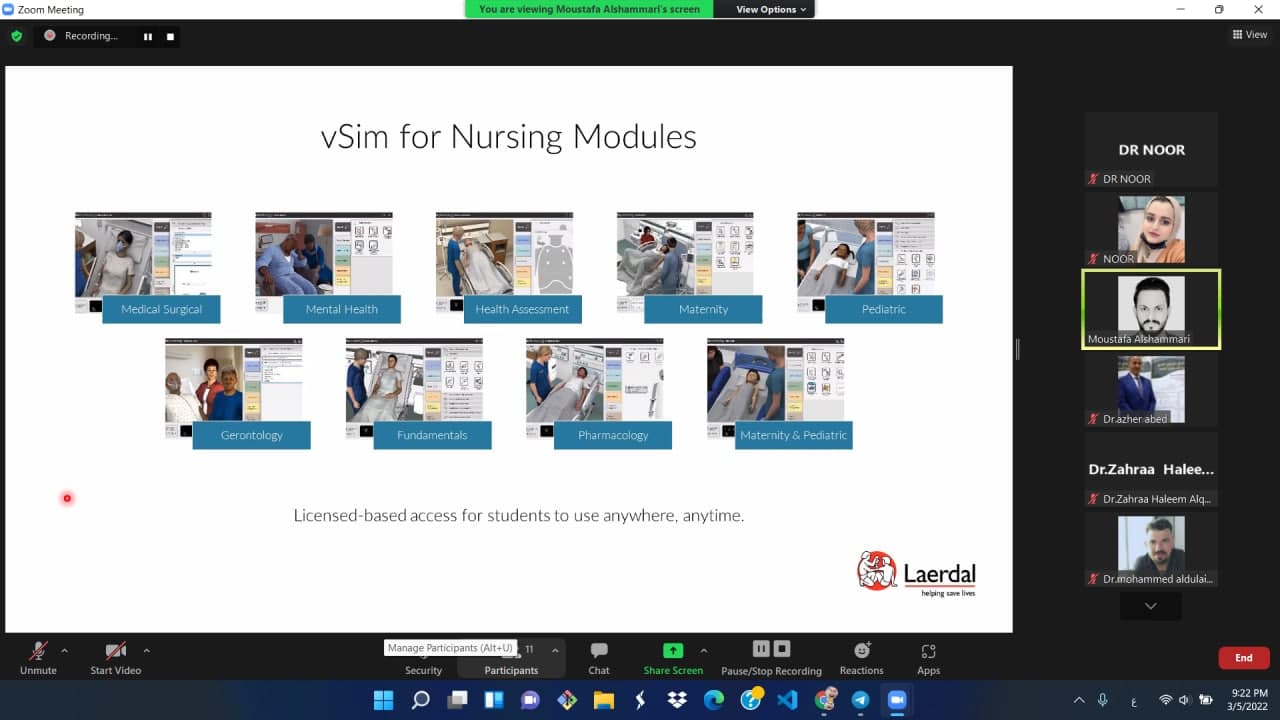Screen dimensions: 1280x720
Task: Select Moustafa Alshammari video tile
Action: (1151, 309)
